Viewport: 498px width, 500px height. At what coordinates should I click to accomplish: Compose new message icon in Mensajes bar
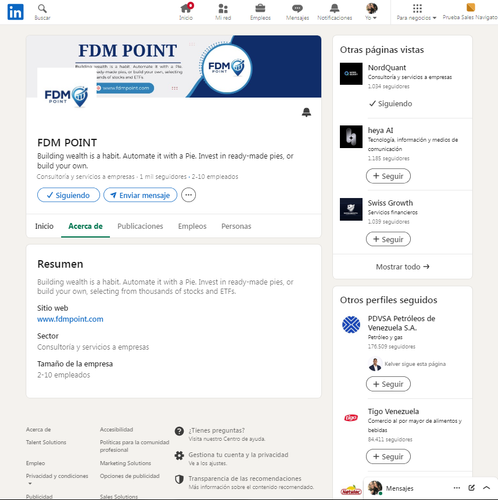(x=471, y=488)
